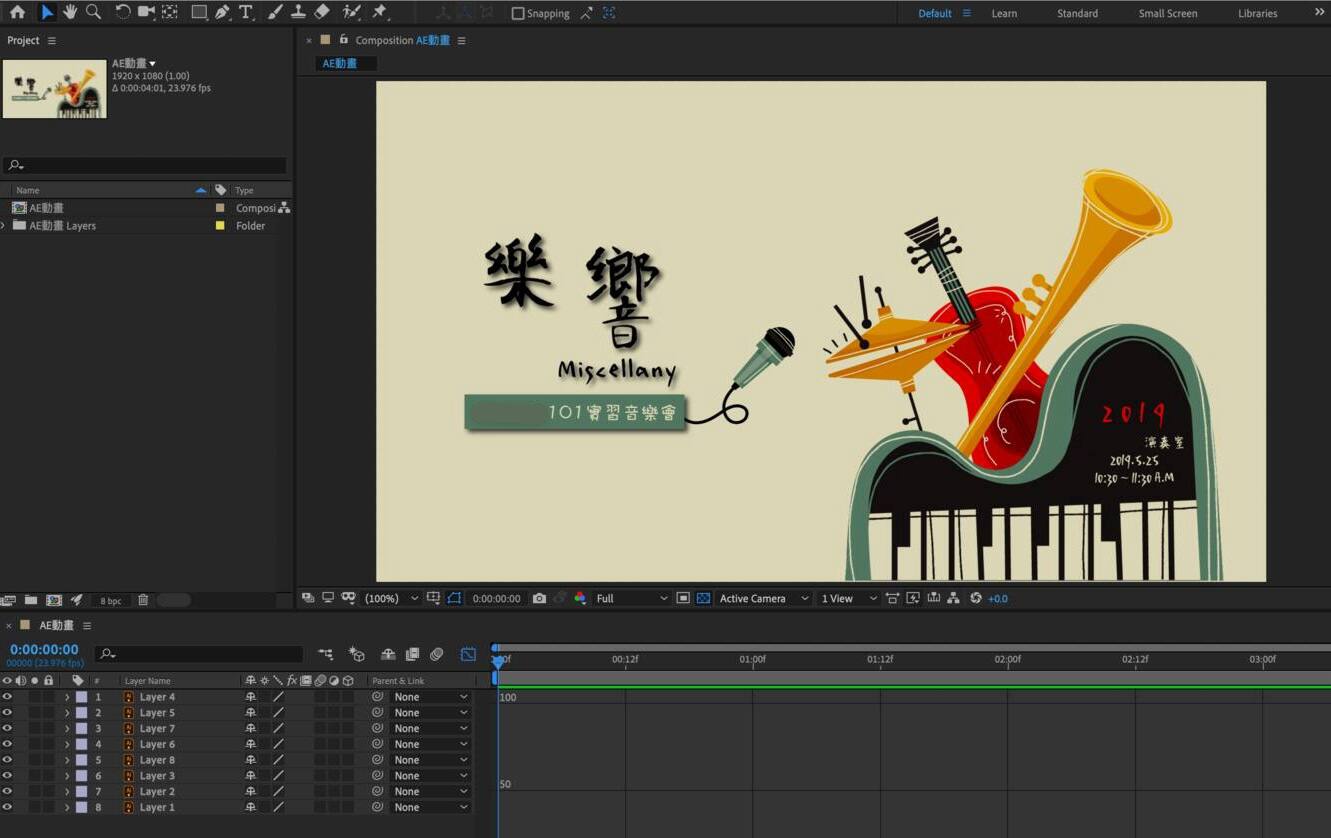The width and height of the screenshot is (1331, 838).
Task: Click the project search input field
Action: pos(150,165)
